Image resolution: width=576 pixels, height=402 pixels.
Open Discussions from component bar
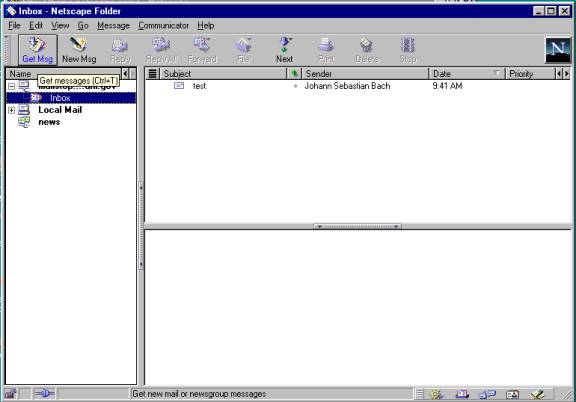click(487, 394)
